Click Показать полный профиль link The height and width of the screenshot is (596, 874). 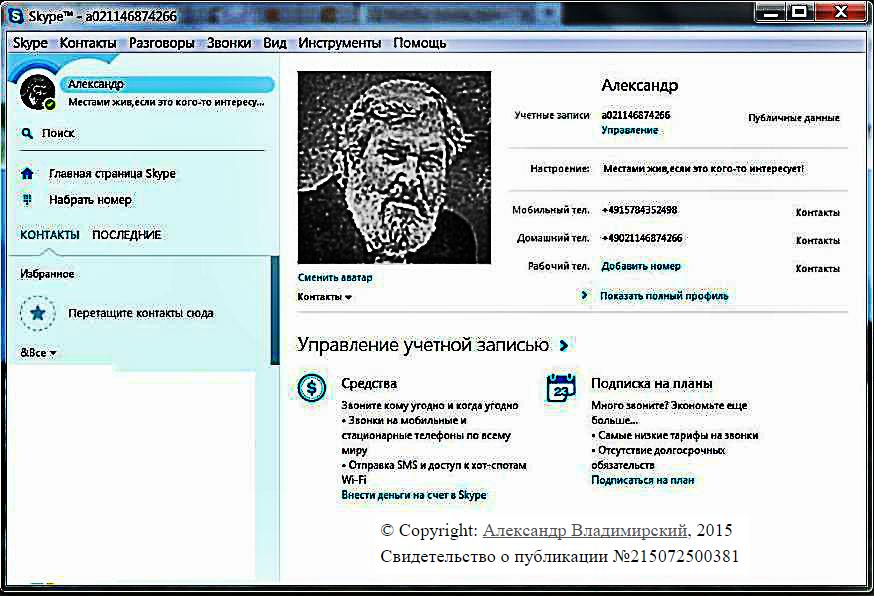pyautogui.click(x=664, y=296)
